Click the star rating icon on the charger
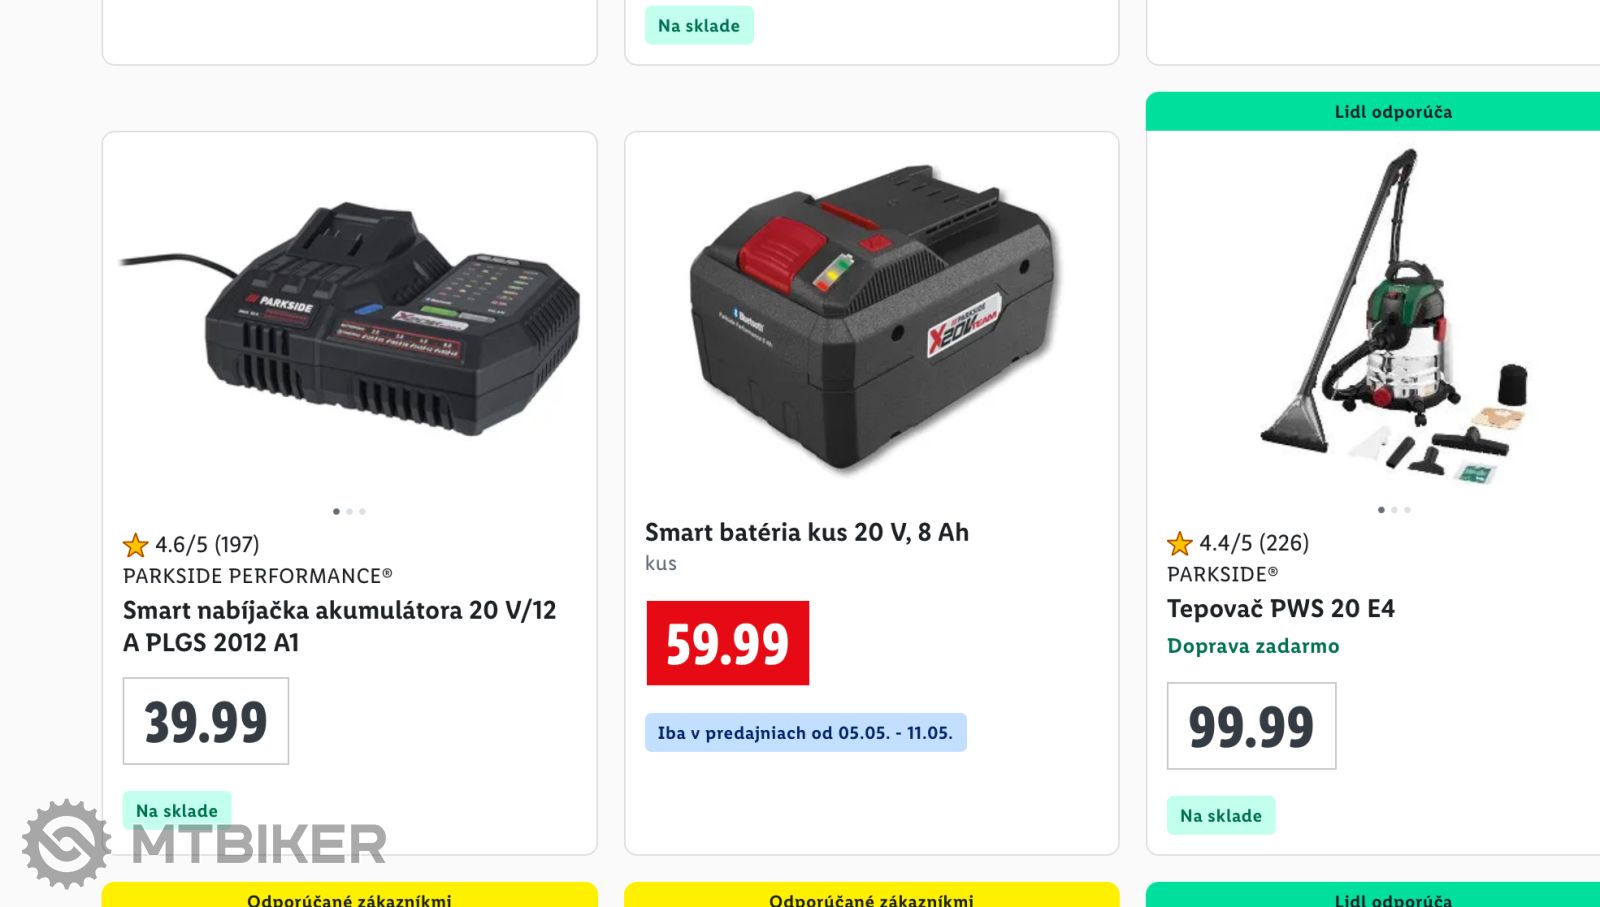The image size is (1600, 907). (135, 545)
